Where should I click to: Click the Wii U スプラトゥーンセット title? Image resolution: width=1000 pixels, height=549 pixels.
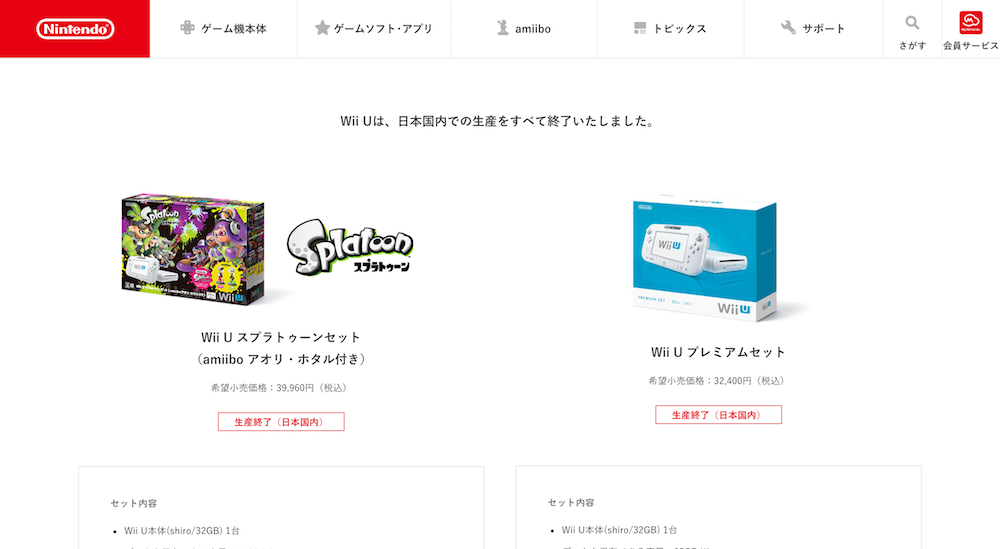(x=281, y=337)
